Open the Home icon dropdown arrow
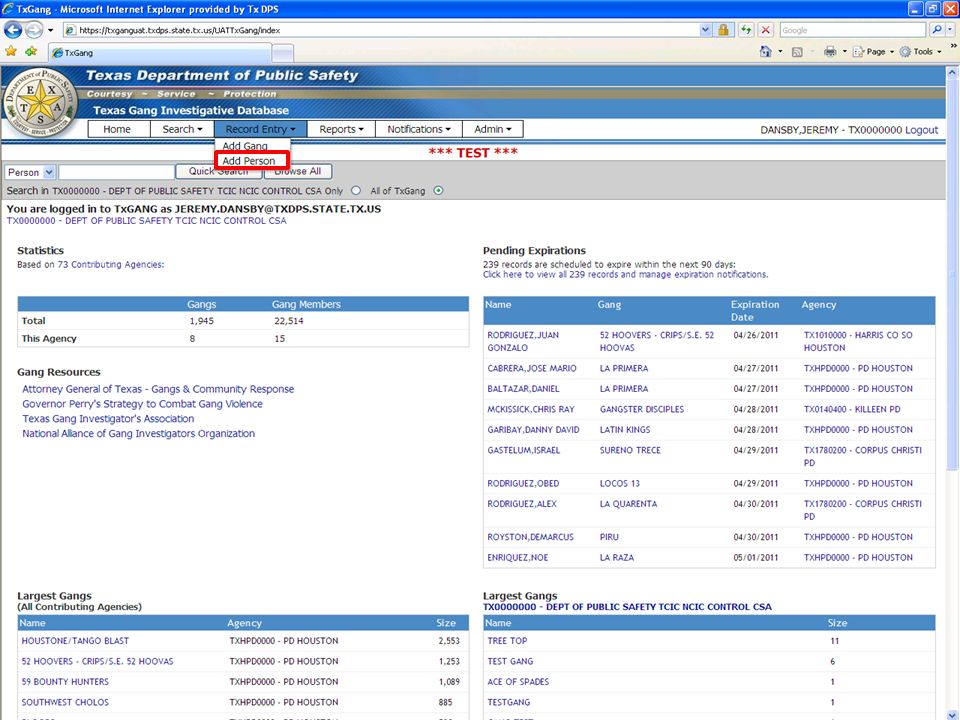Image resolution: width=960 pixels, height=720 pixels. click(x=779, y=51)
